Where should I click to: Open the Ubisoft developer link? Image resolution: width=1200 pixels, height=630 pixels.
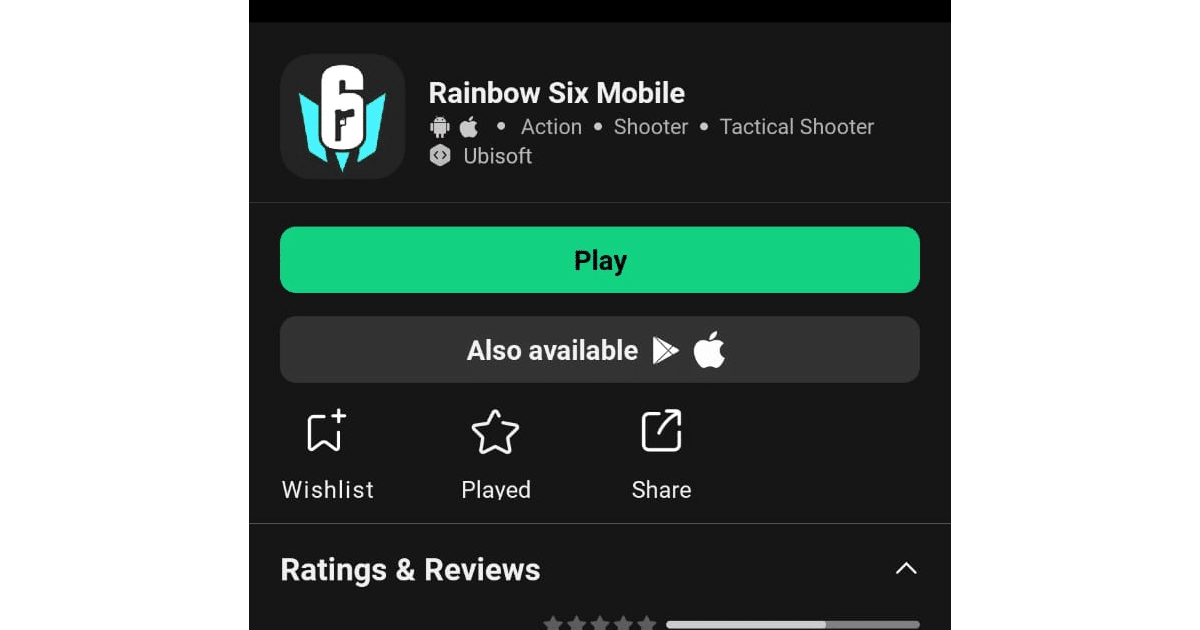click(x=498, y=156)
